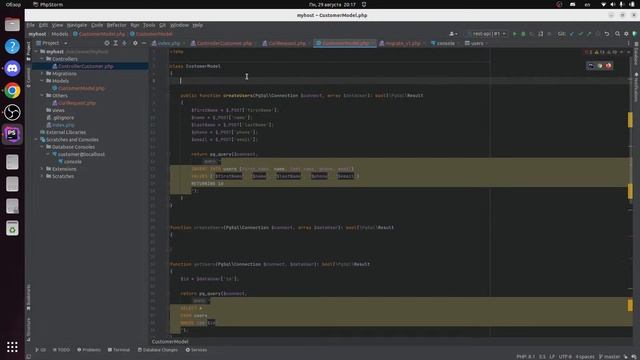
Task: Collapse the Models folder
Action: coord(42,81)
